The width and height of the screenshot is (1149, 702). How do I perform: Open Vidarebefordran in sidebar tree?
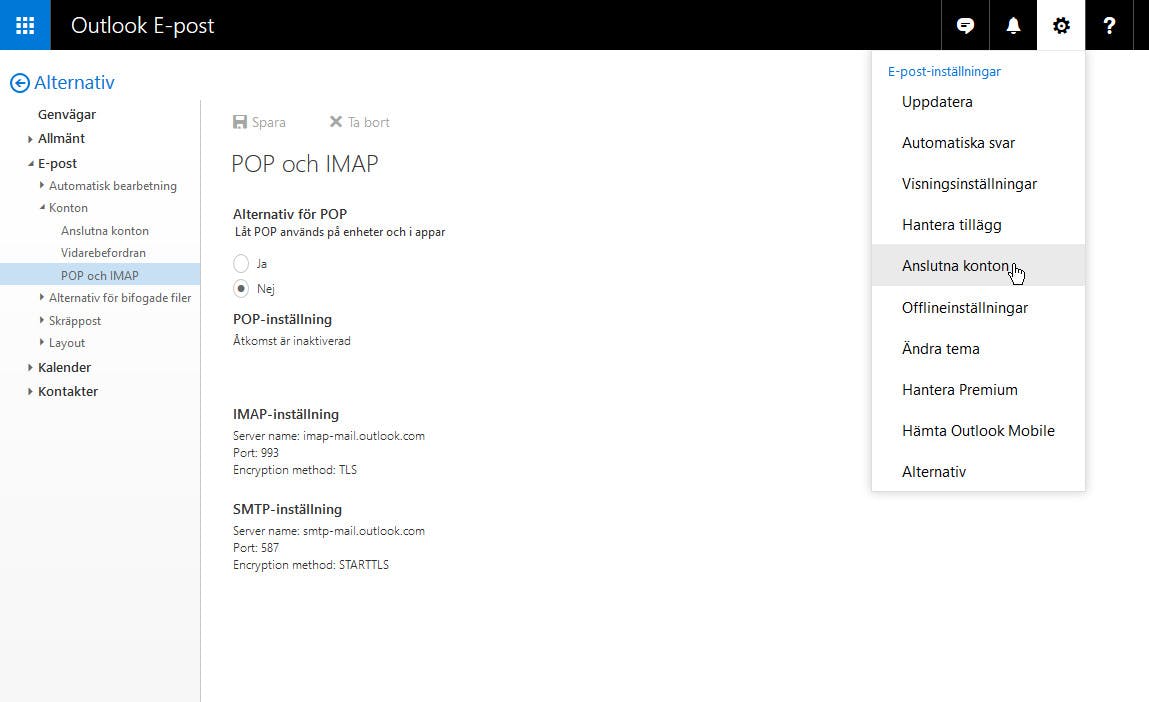103,253
